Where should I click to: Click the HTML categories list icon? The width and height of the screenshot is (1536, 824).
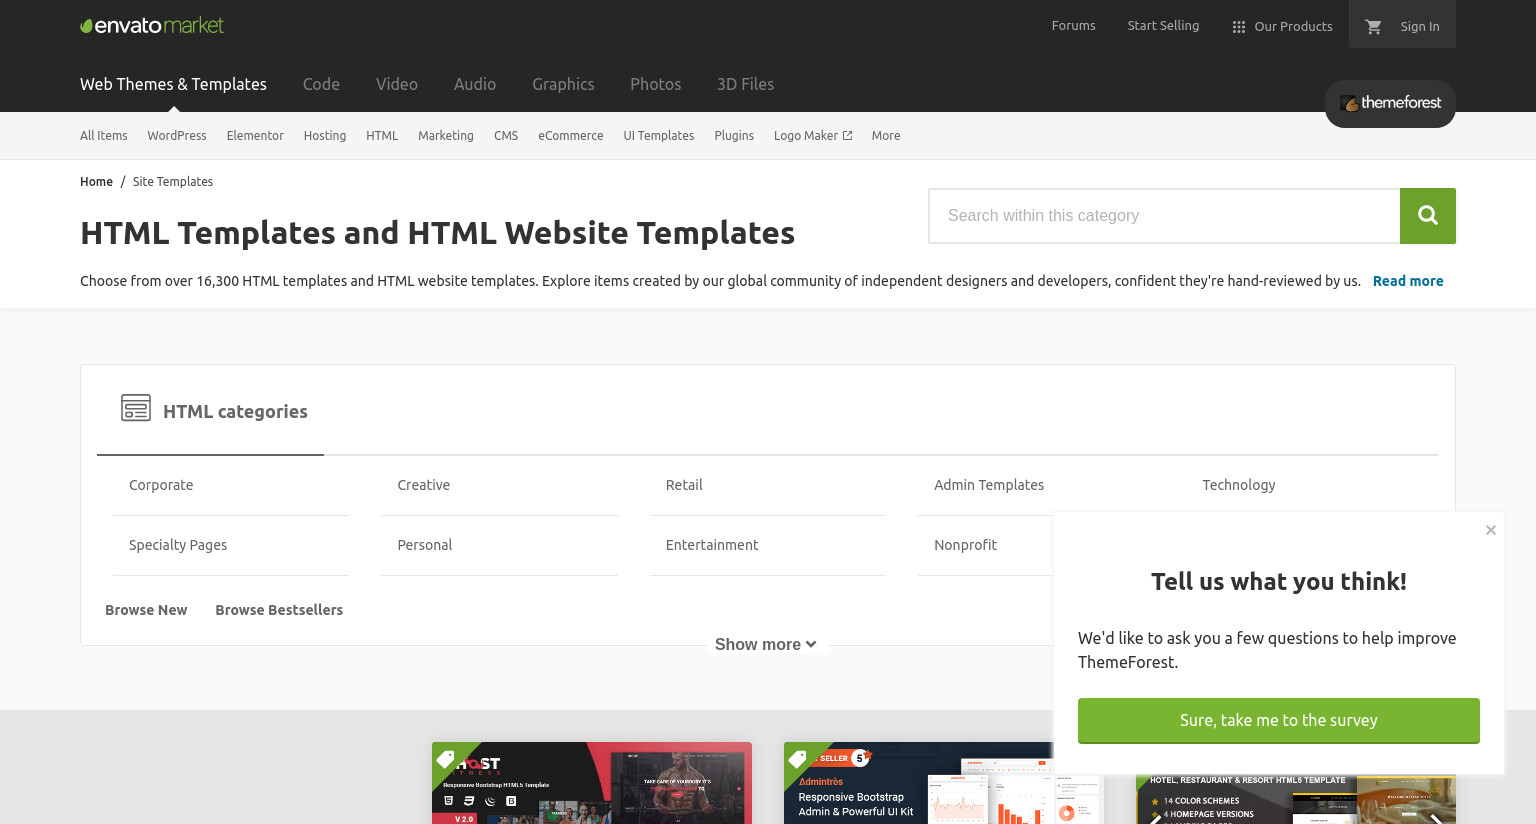136,408
